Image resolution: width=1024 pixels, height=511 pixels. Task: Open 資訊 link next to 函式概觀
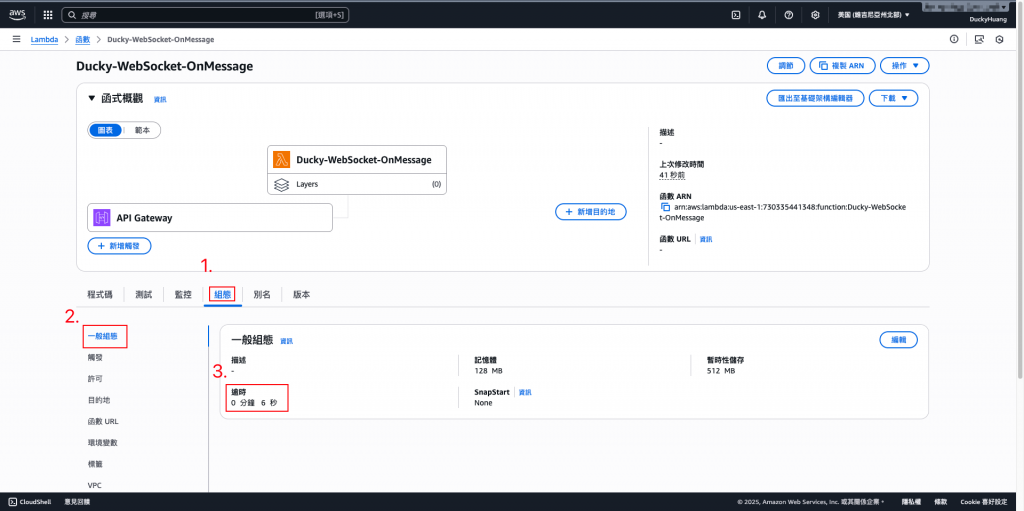coord(160,99)
